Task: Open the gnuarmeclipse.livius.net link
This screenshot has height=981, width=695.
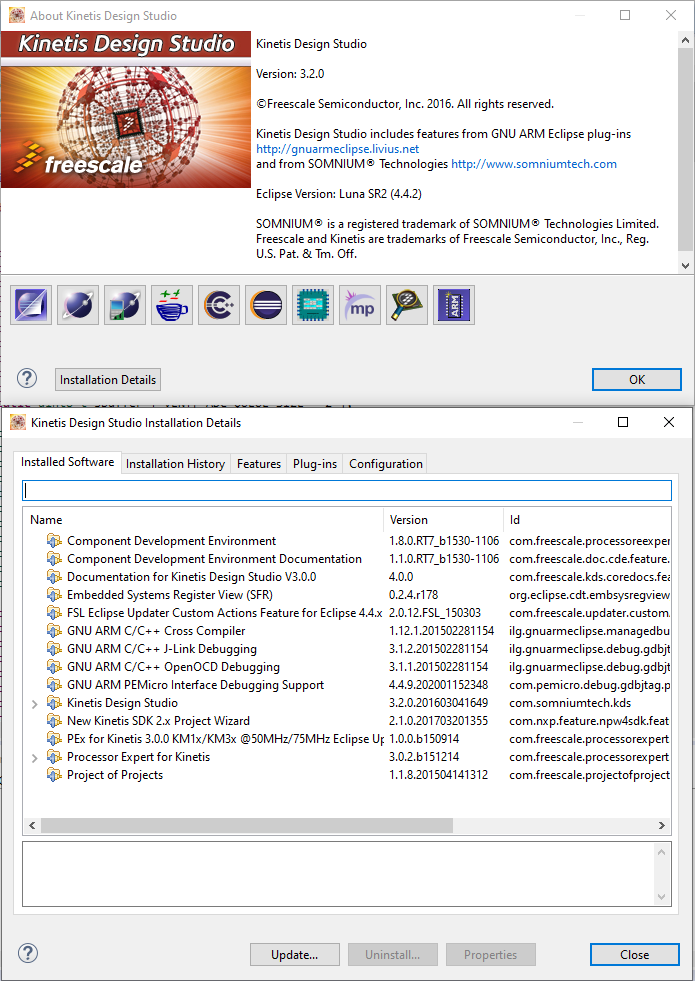Action: (x=337, y=149)
